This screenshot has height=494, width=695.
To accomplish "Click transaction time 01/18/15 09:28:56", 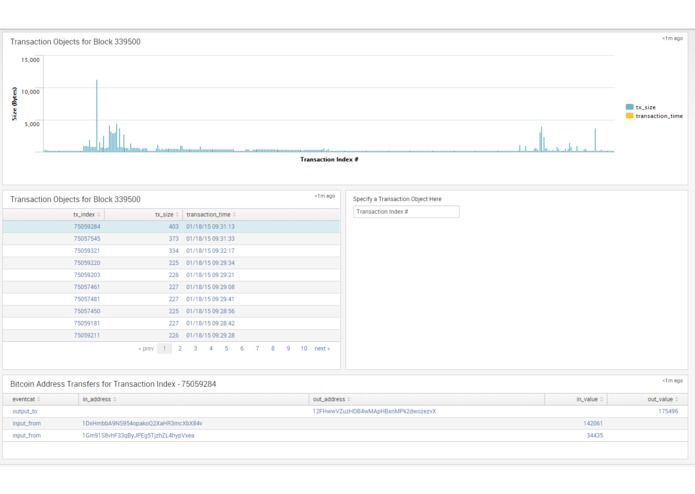I will click(x=211, y=311).
